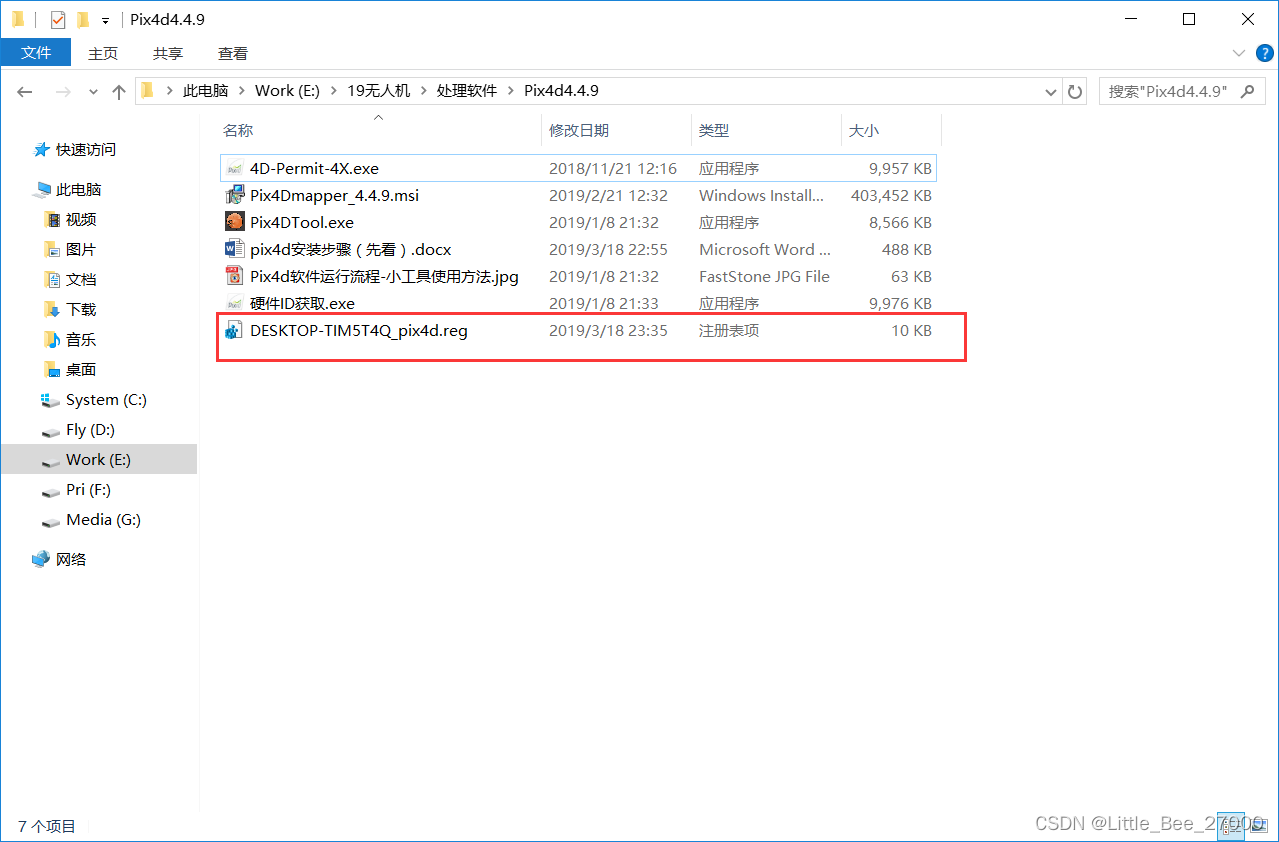Select file name Pix4d软件运行流程-小工具使用方法.jpg
Image resolution: width=1279 pixels, height=842 pixels.
(384, 276)
